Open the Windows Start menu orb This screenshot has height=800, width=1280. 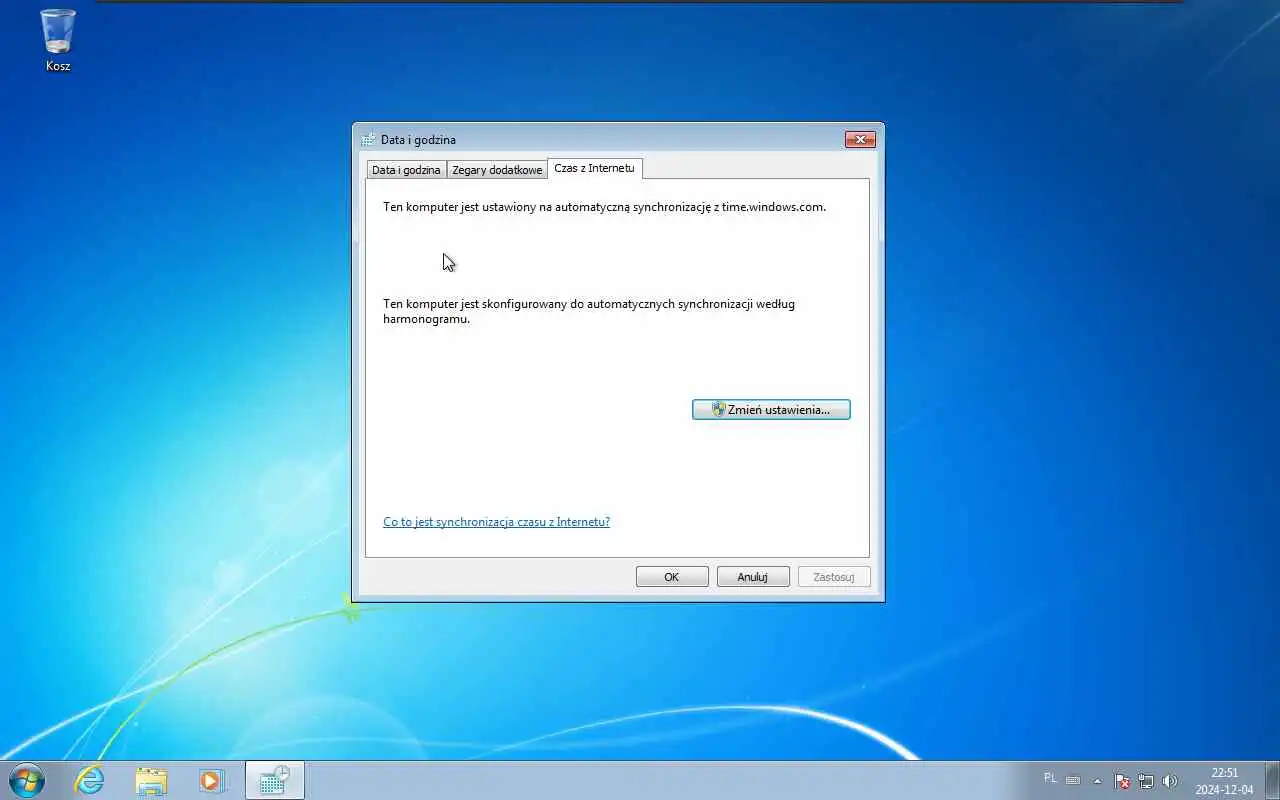(x=26, y=780)
